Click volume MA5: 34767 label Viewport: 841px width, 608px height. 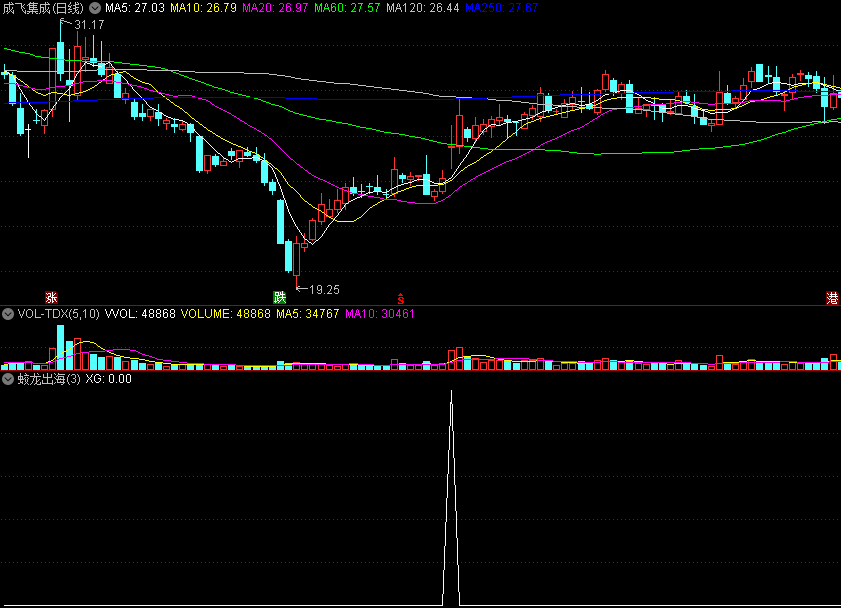coord(308,314)
